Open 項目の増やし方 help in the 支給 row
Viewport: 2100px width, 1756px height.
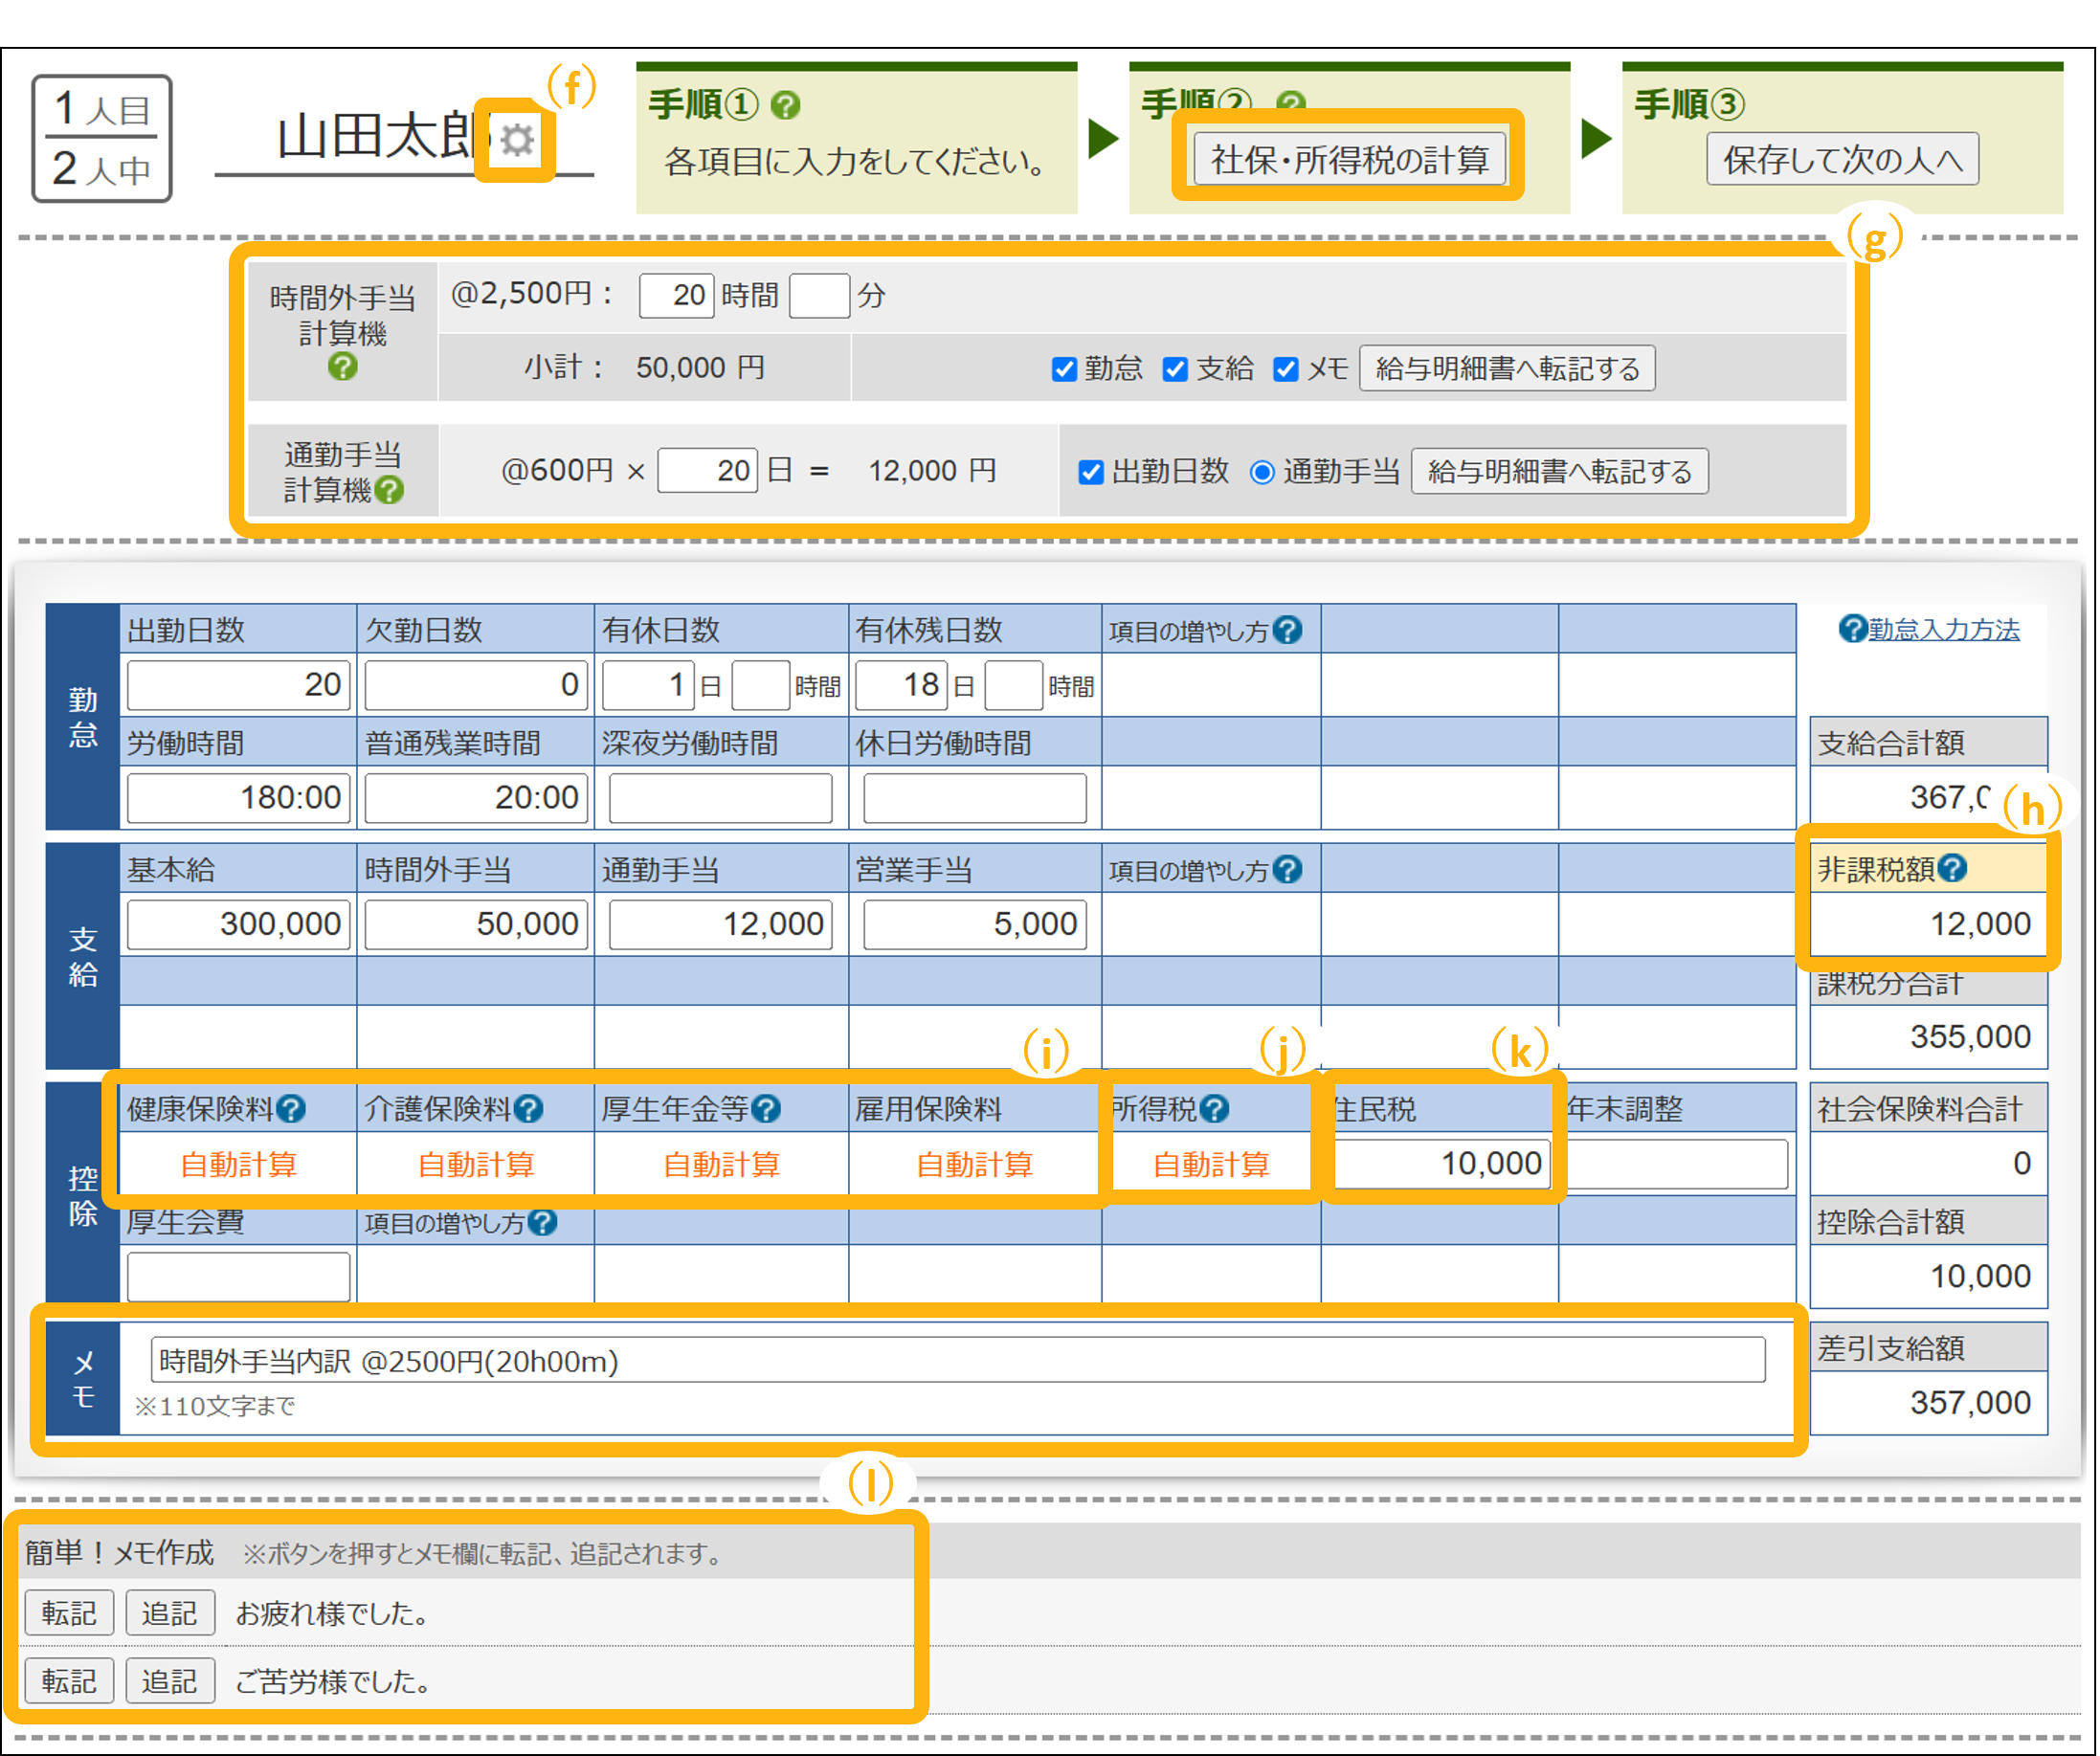(x=1289, y=869)
